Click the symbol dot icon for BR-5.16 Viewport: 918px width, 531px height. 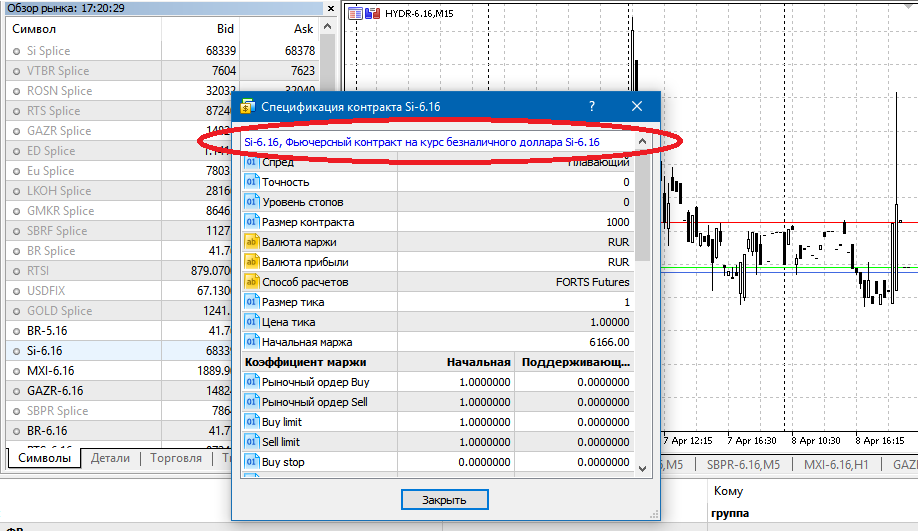(x=16, y=331)
